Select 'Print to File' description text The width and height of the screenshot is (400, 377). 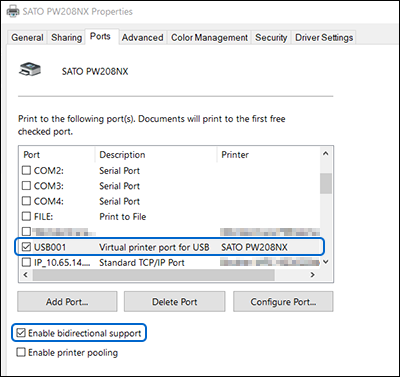coord(123,216)
